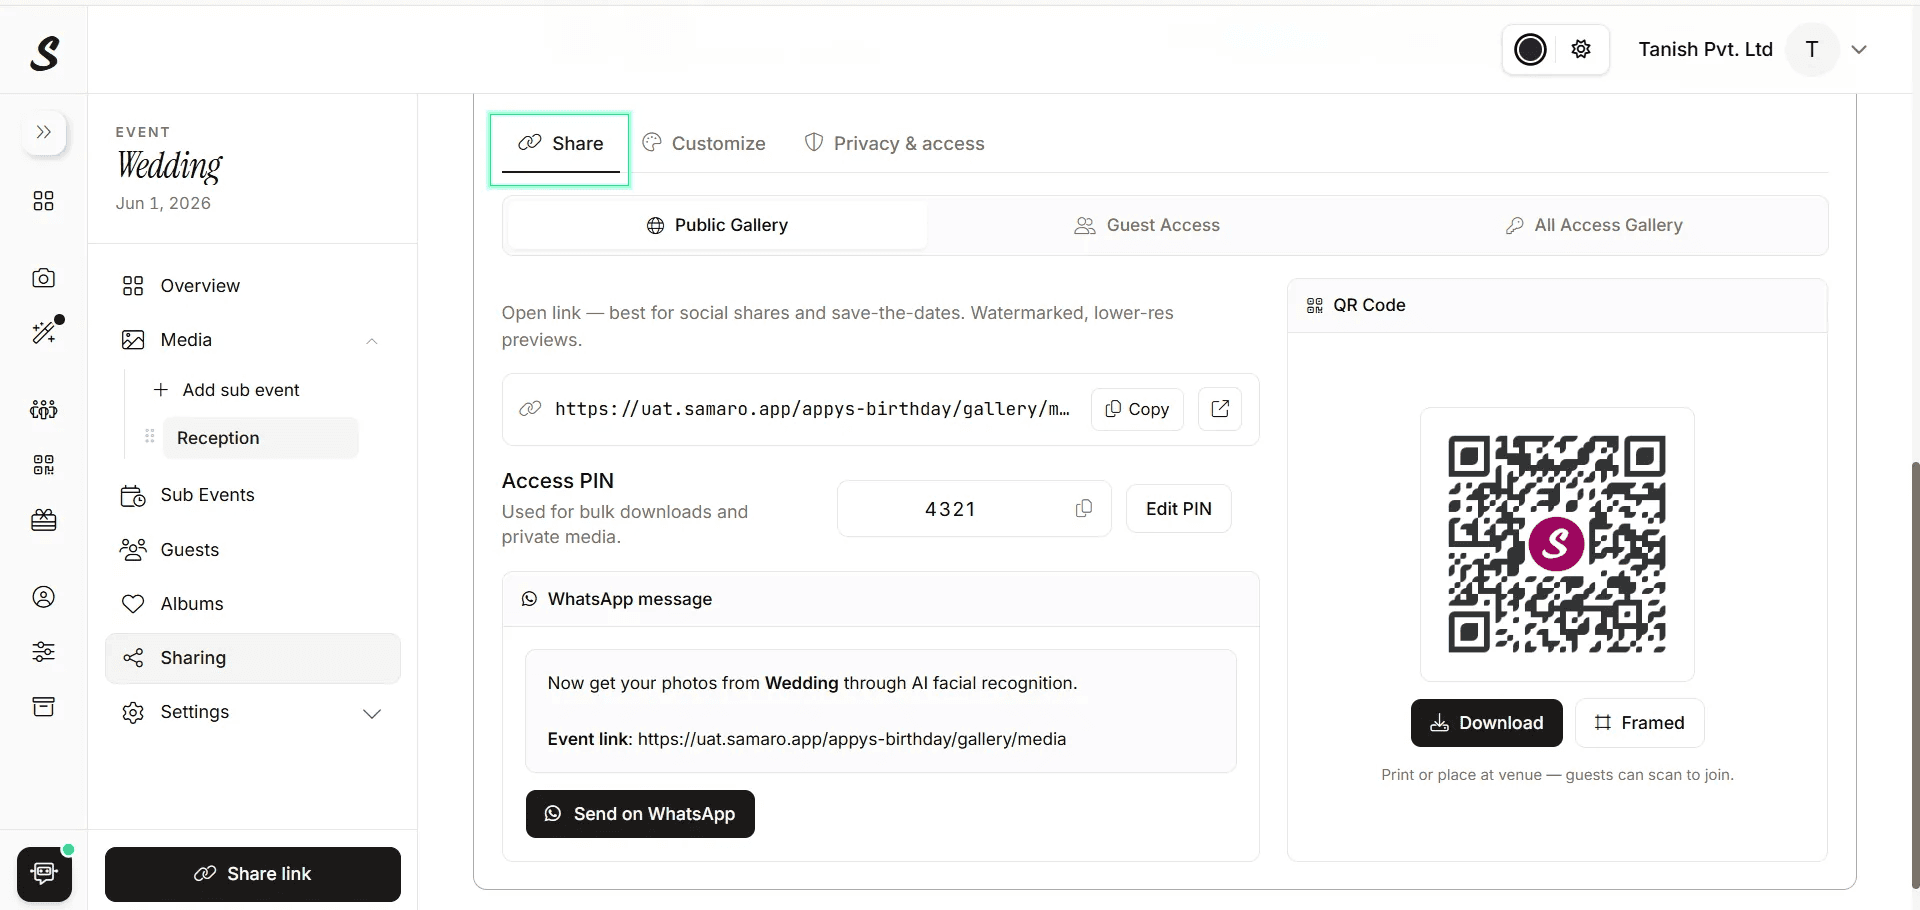
Task: Copy the access PIN 4321 icon
Action: click(x=1083, y=509)
